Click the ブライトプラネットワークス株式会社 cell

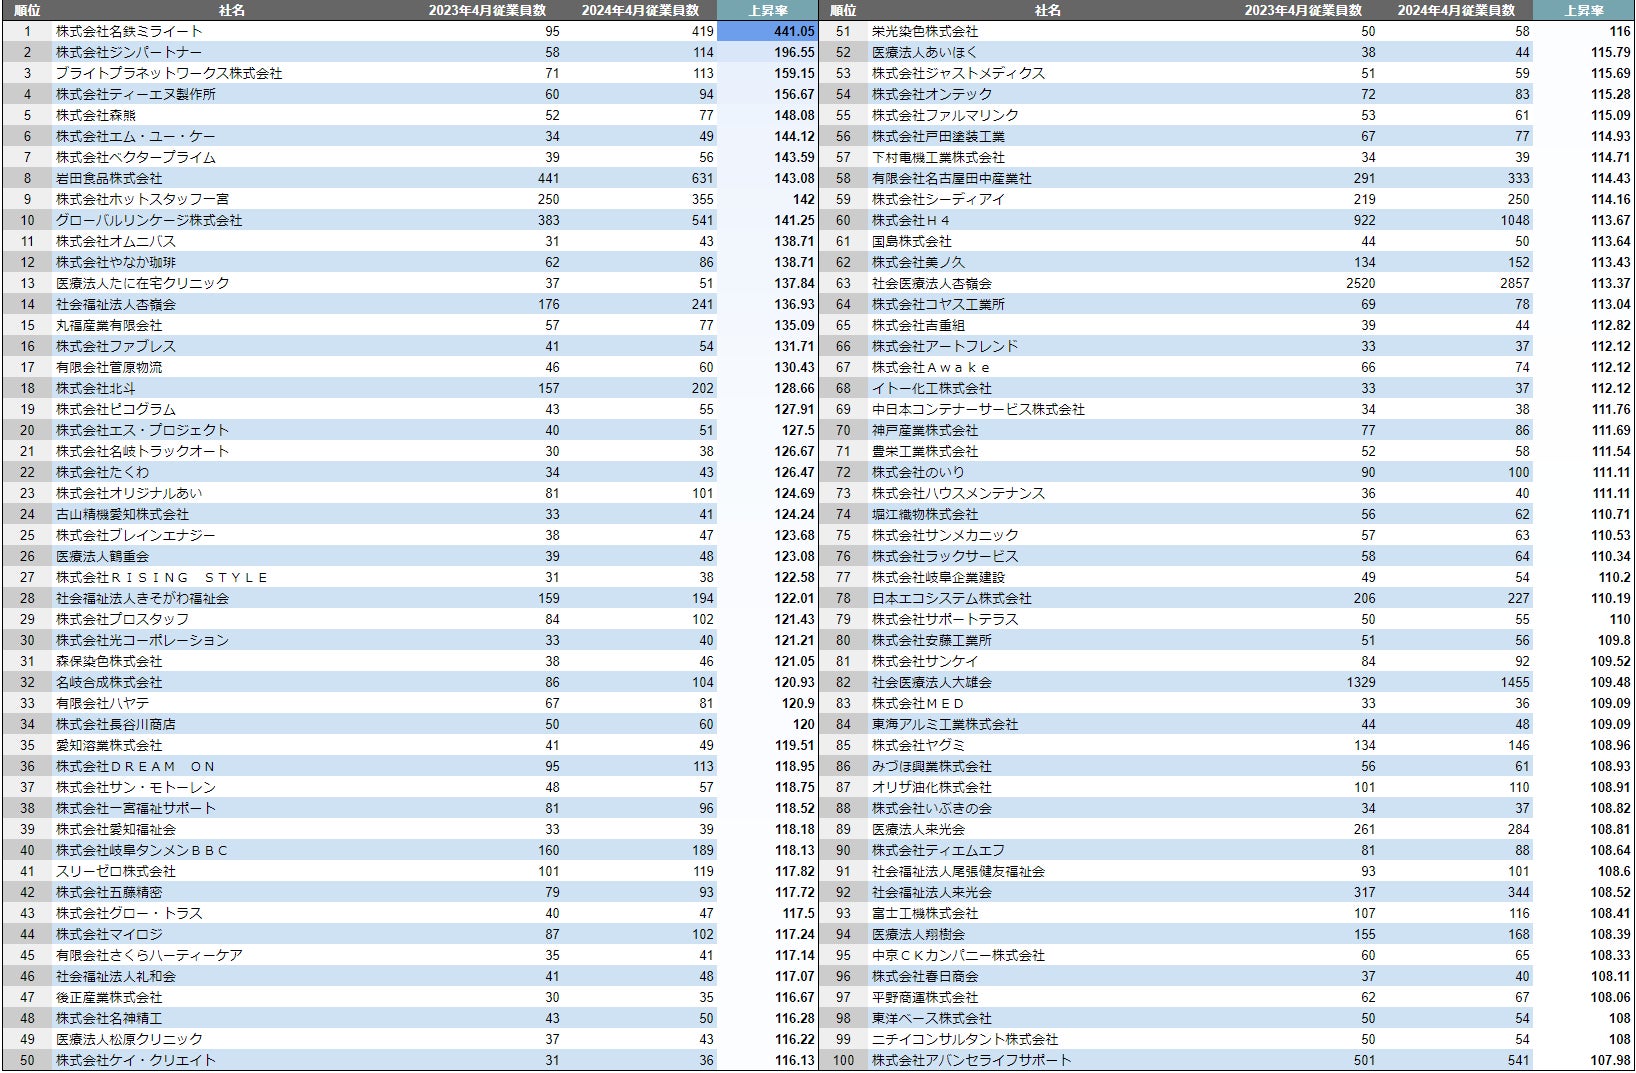pos(169,73)
